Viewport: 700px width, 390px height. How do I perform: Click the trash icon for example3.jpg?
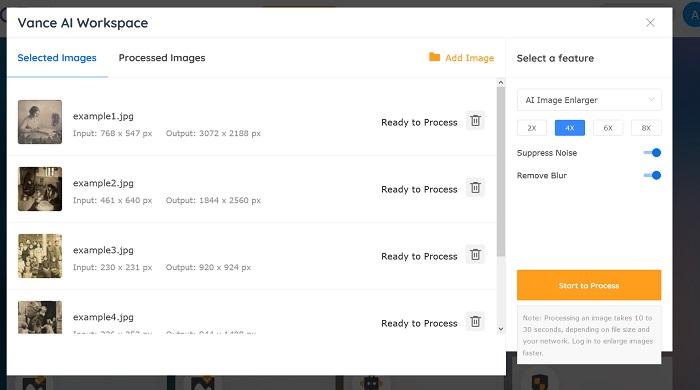coord(475,255)
